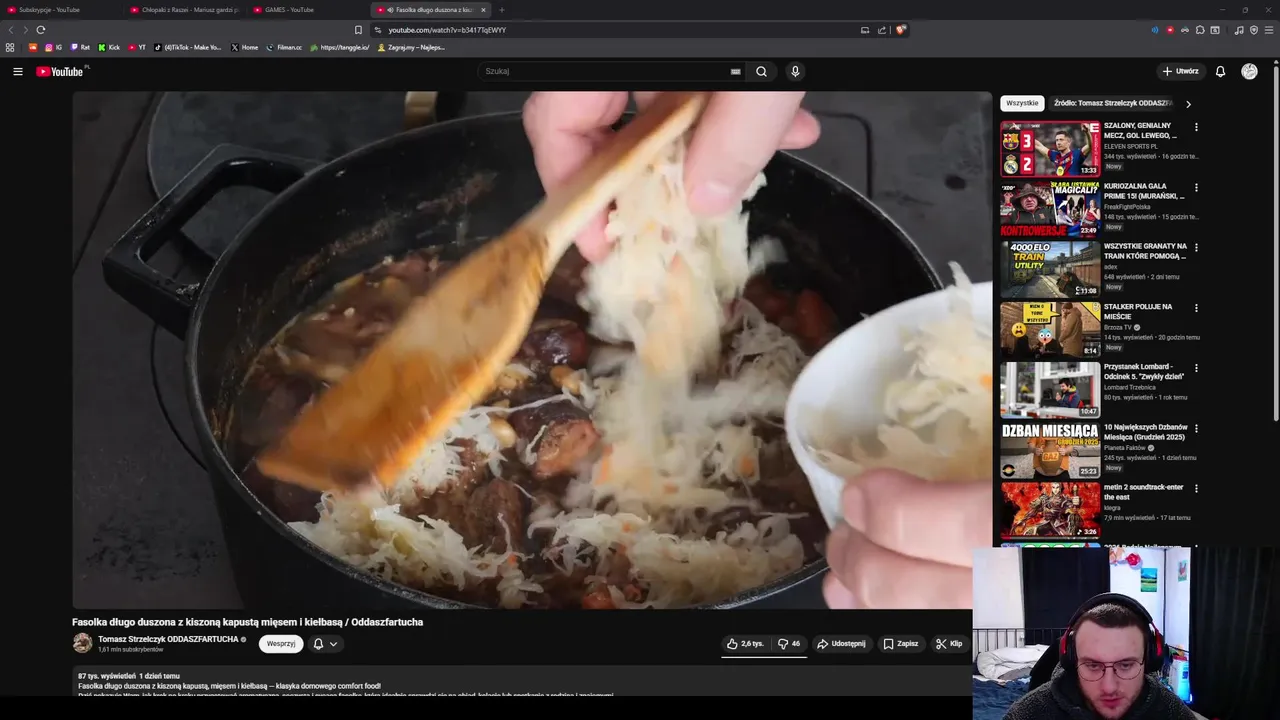
Task: Open the browser share icon in the address bar
Action: 882,30
